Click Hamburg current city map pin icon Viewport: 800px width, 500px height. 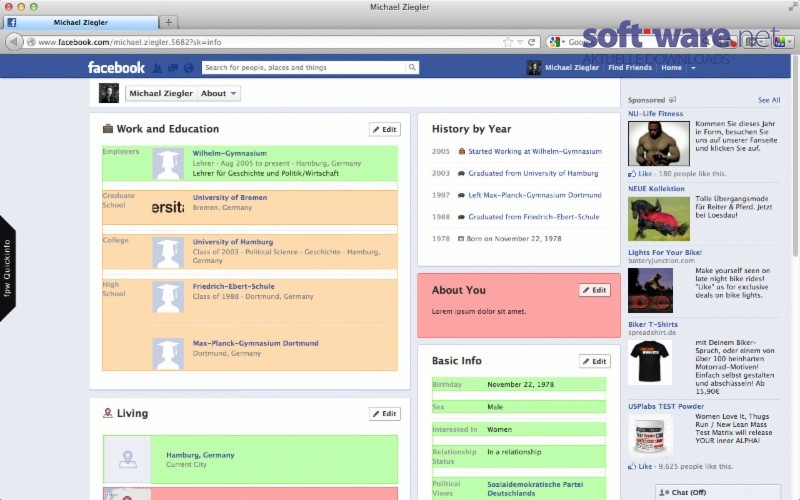coord(127,459)
